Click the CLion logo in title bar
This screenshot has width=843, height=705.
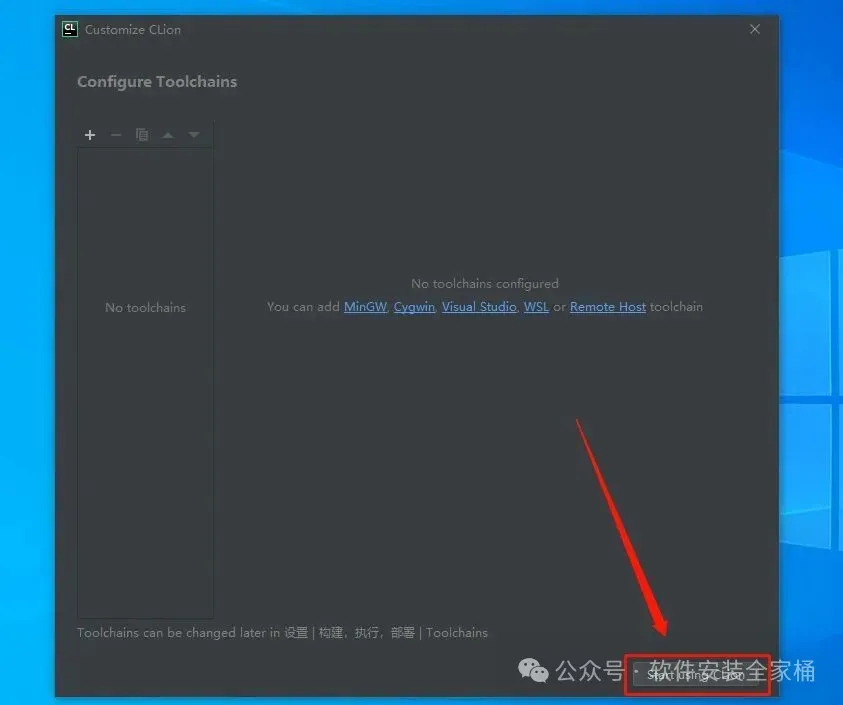tap(70, 29)
